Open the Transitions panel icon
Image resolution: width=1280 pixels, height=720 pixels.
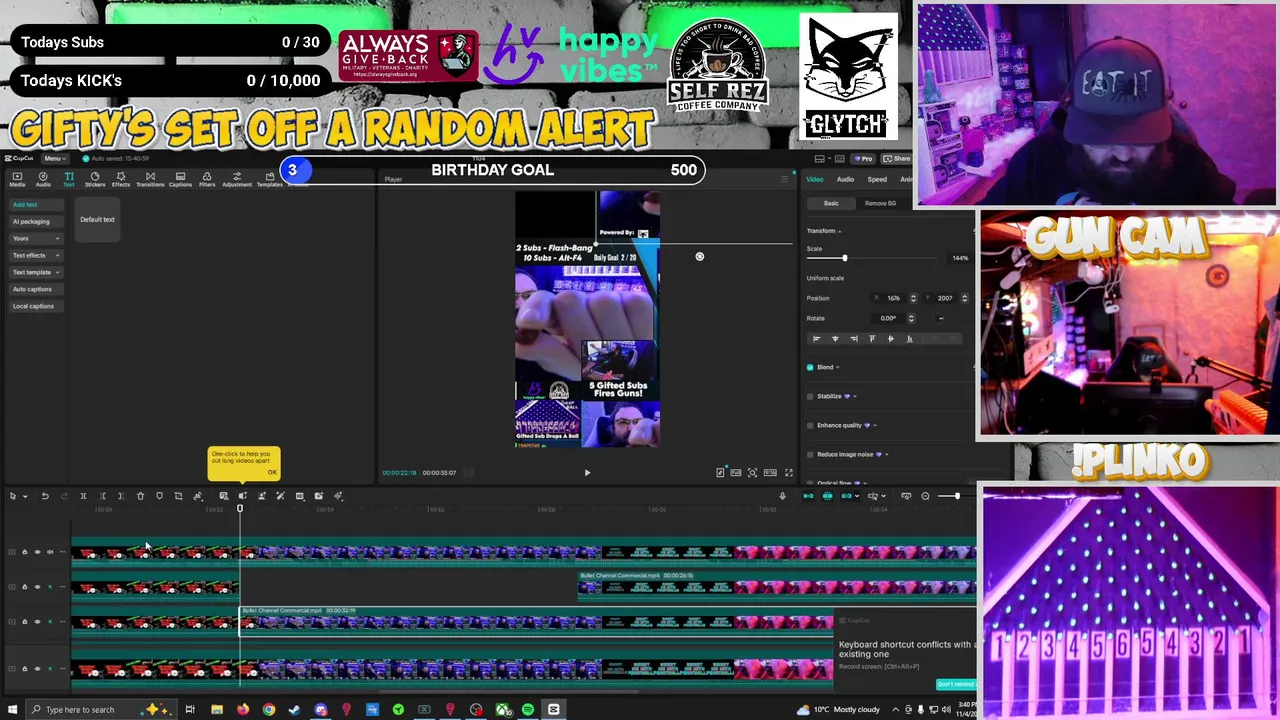tap(150, 179)
